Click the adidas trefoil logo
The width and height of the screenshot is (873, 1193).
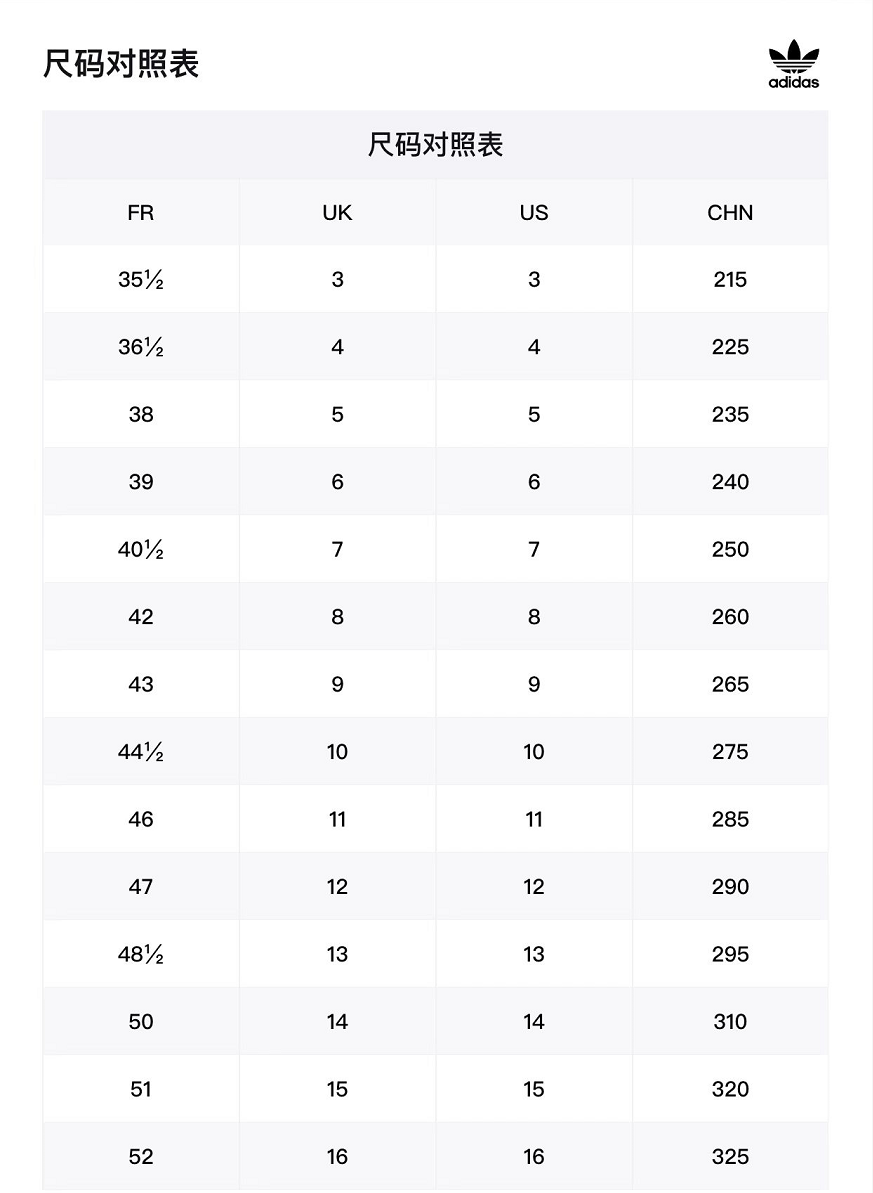tap(793, 65)
